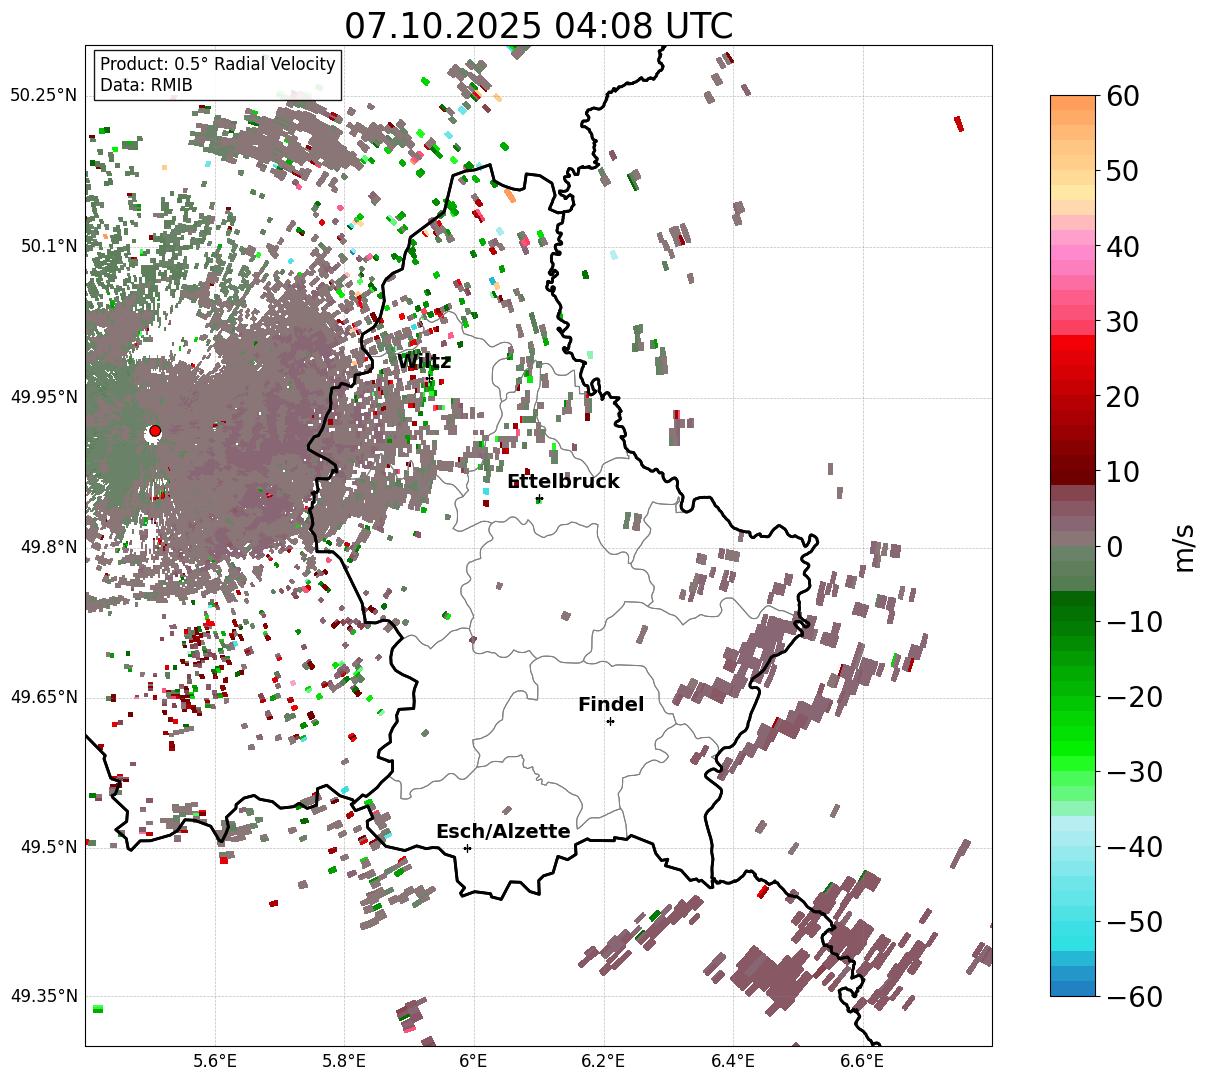Click the Esch/Alzette station cross marker
Viewport: 1207px width, 1081px height.
pyautogui.click(x=467, y=848)
